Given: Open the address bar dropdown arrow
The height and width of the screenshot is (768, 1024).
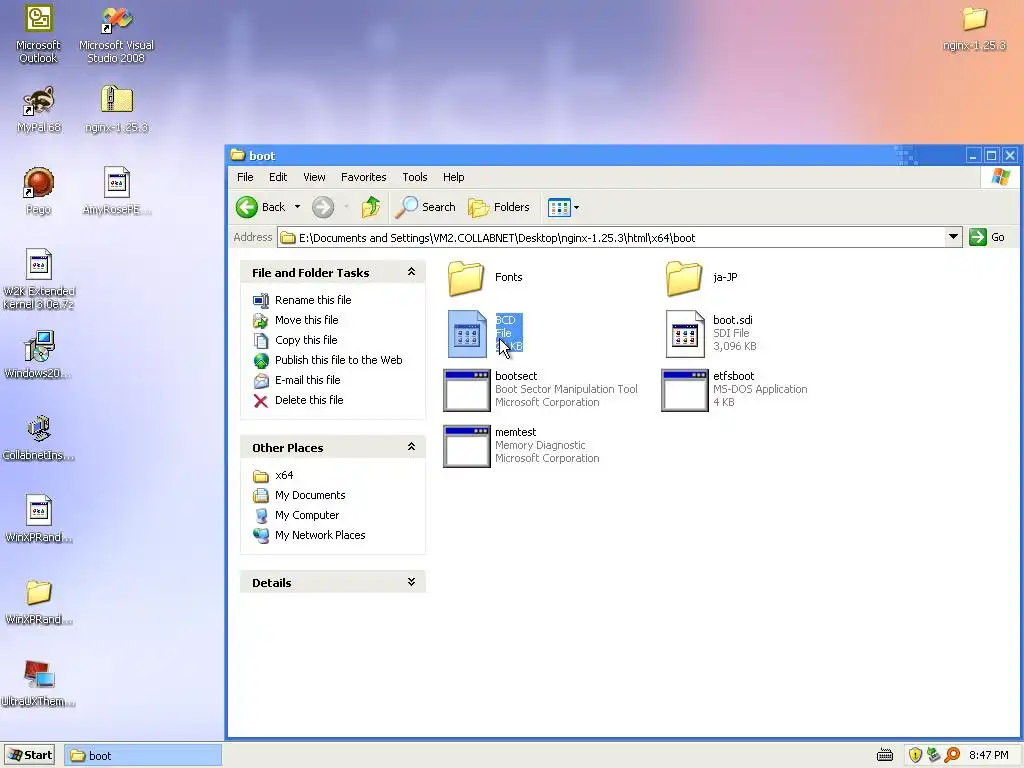Looking at the screenshot, I should point(953,237).
